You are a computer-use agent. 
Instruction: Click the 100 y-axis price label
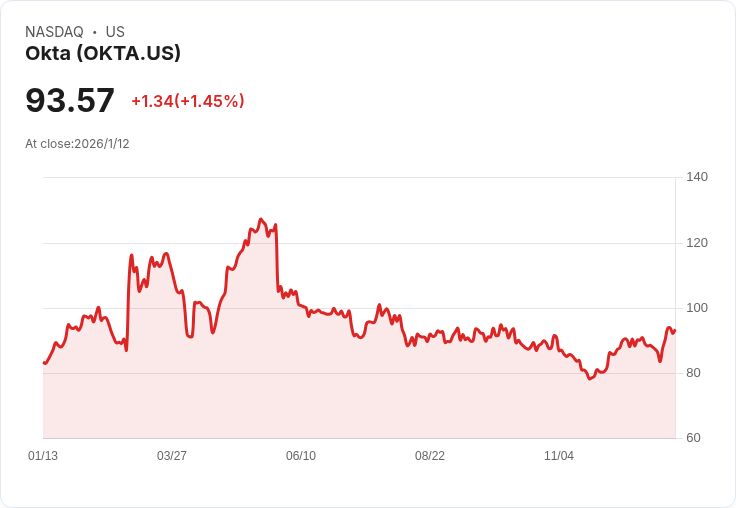[x=697, y=308]
